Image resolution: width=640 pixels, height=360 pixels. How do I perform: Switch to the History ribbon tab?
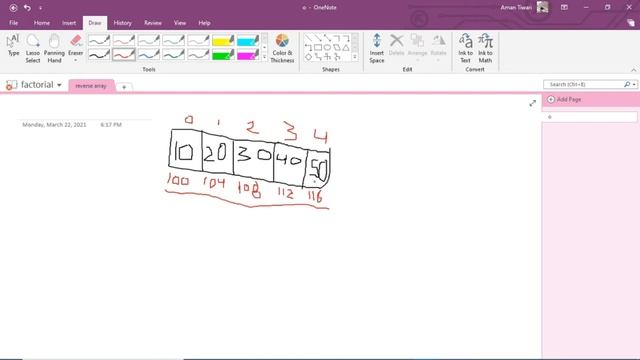(122, 23)
